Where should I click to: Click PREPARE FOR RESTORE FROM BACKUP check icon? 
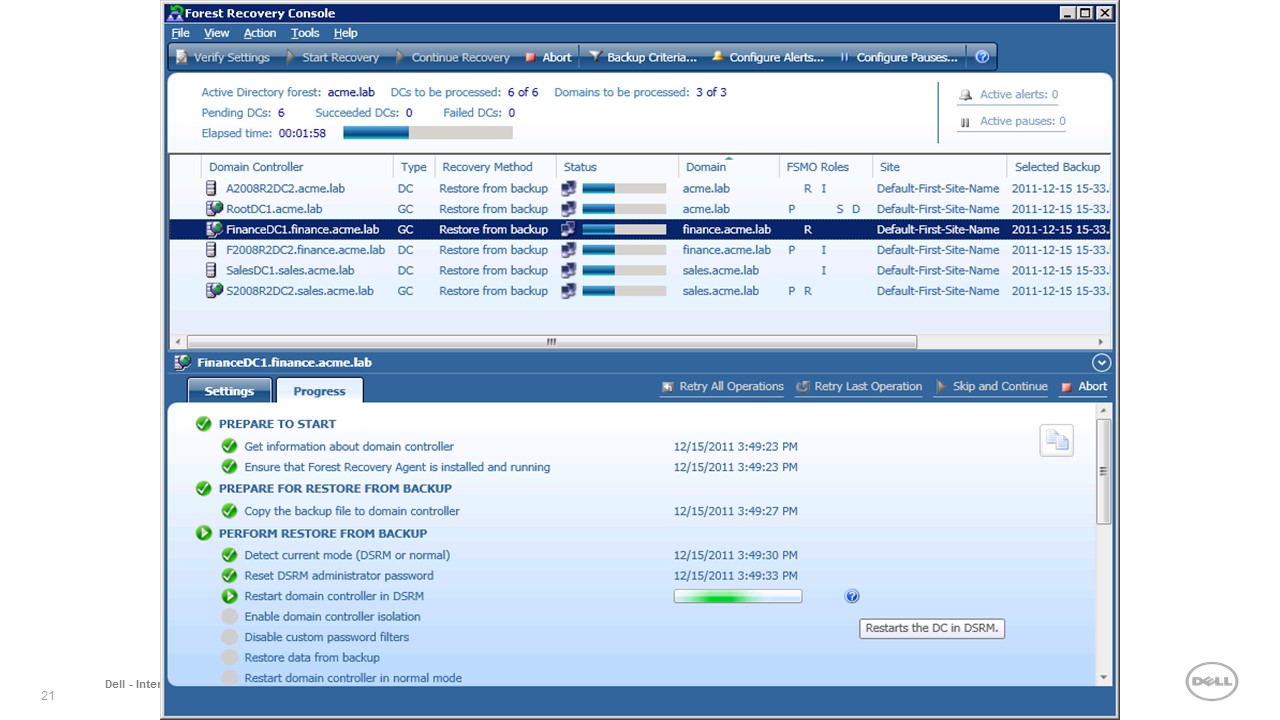tap(204, 488)
